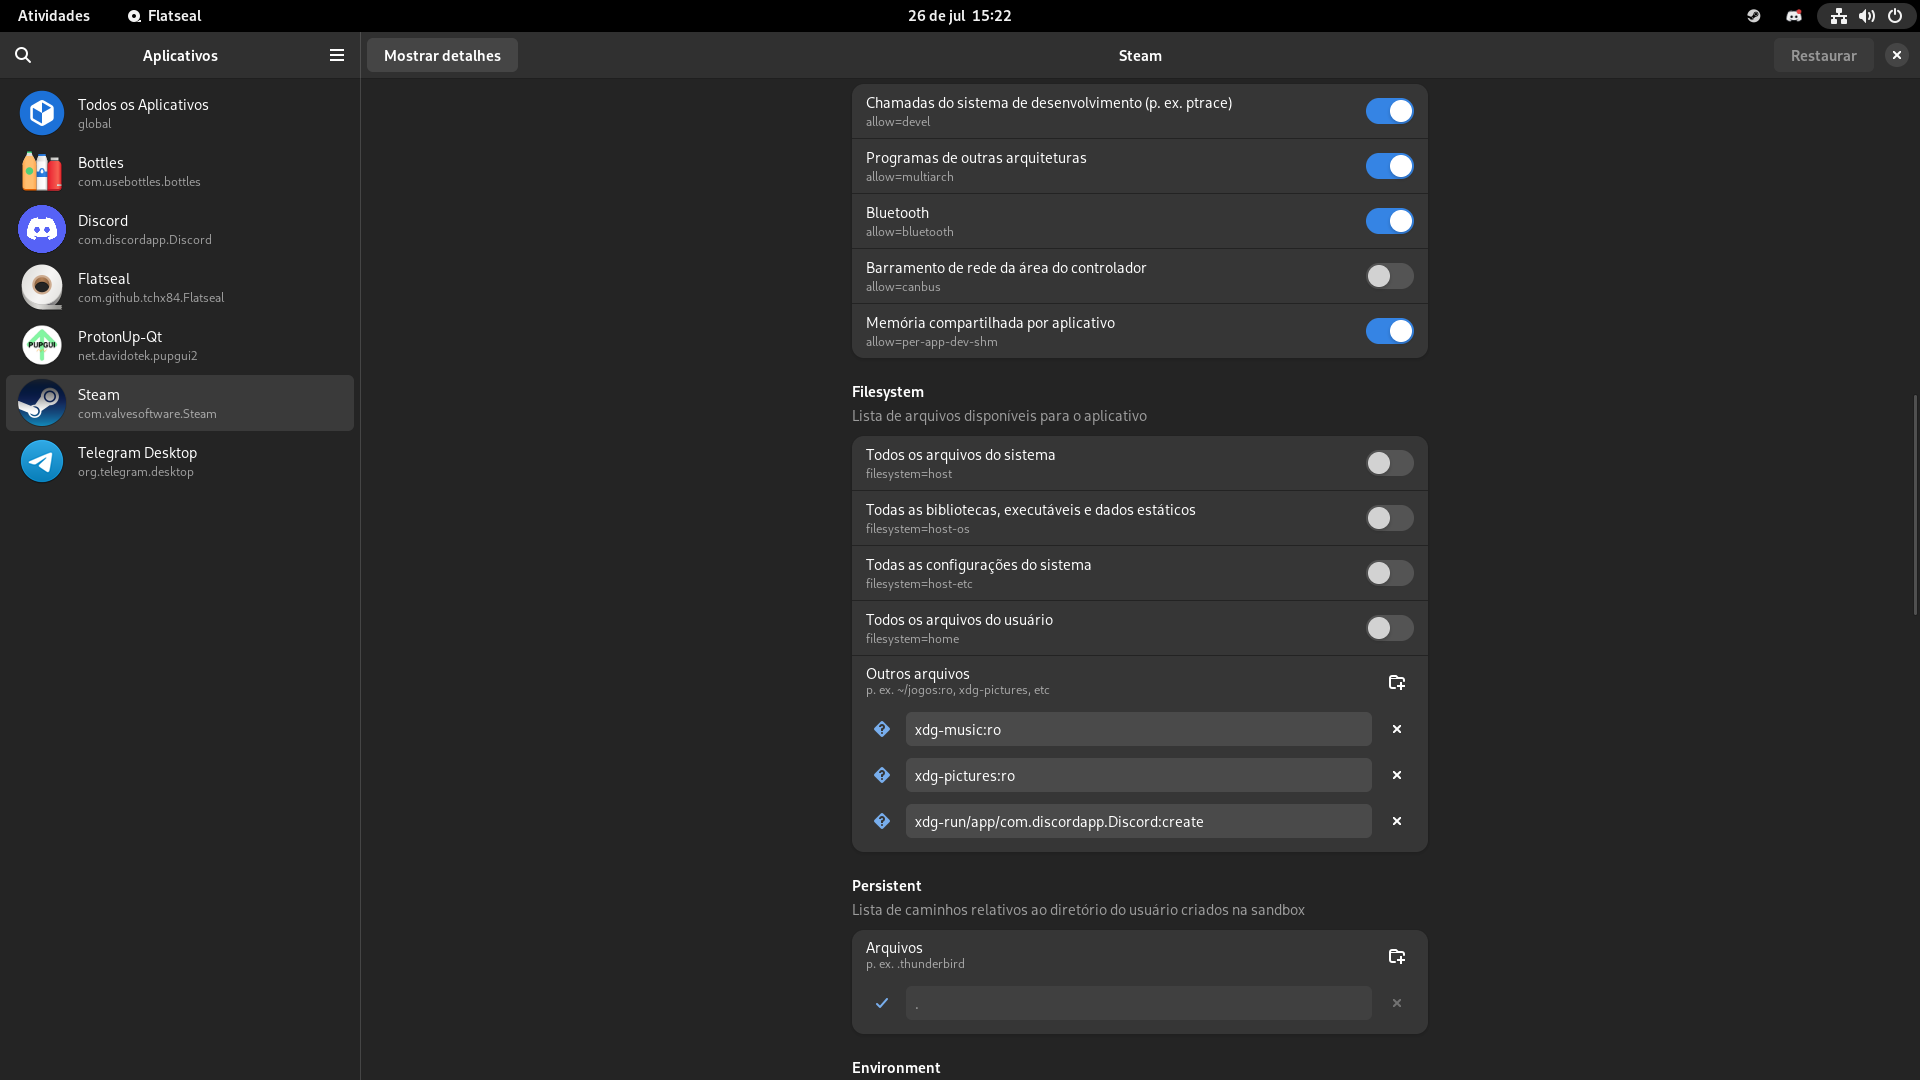Enable the filesystem=home toggle
This screenshot has height=1080, width=1920.
pos(1390,628)
